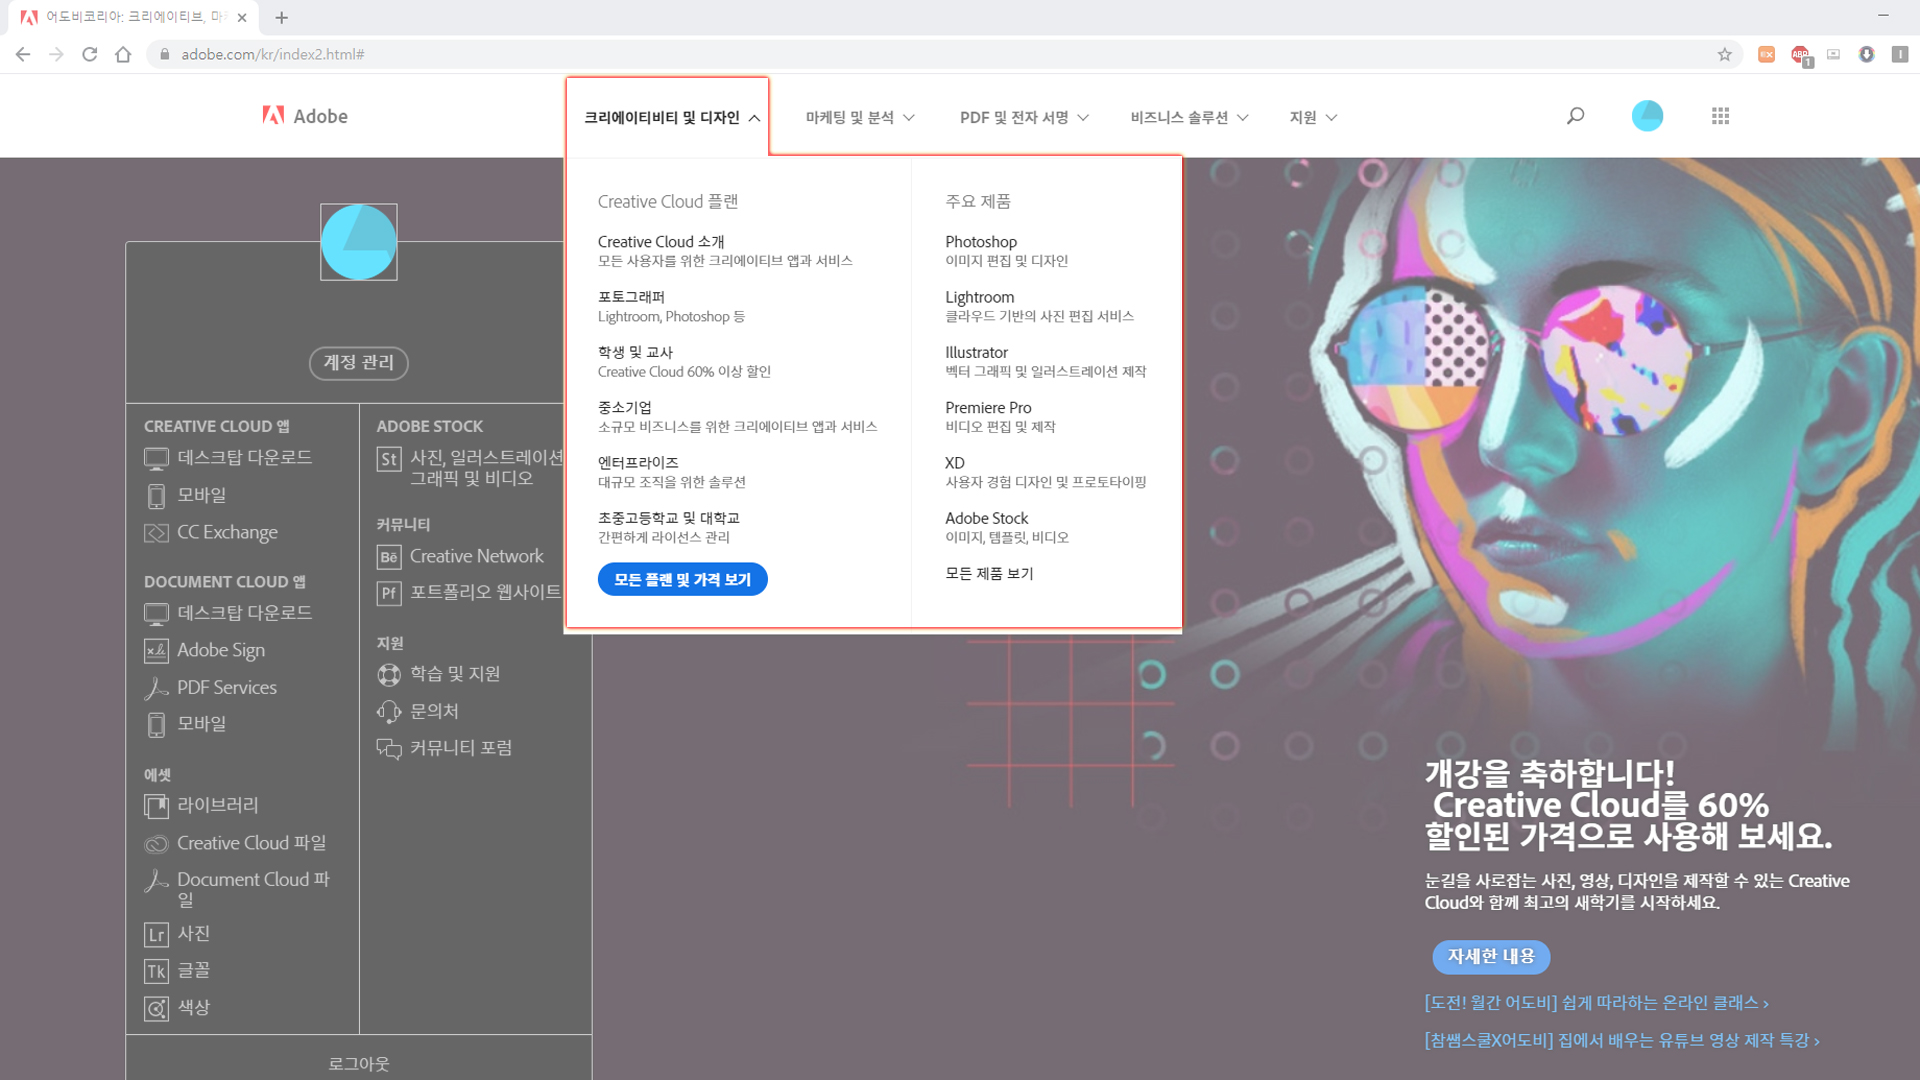This screenshot has height=1080, width=1920.
Task: Click the Adobe Sign icon
Action: coord(156,651)
